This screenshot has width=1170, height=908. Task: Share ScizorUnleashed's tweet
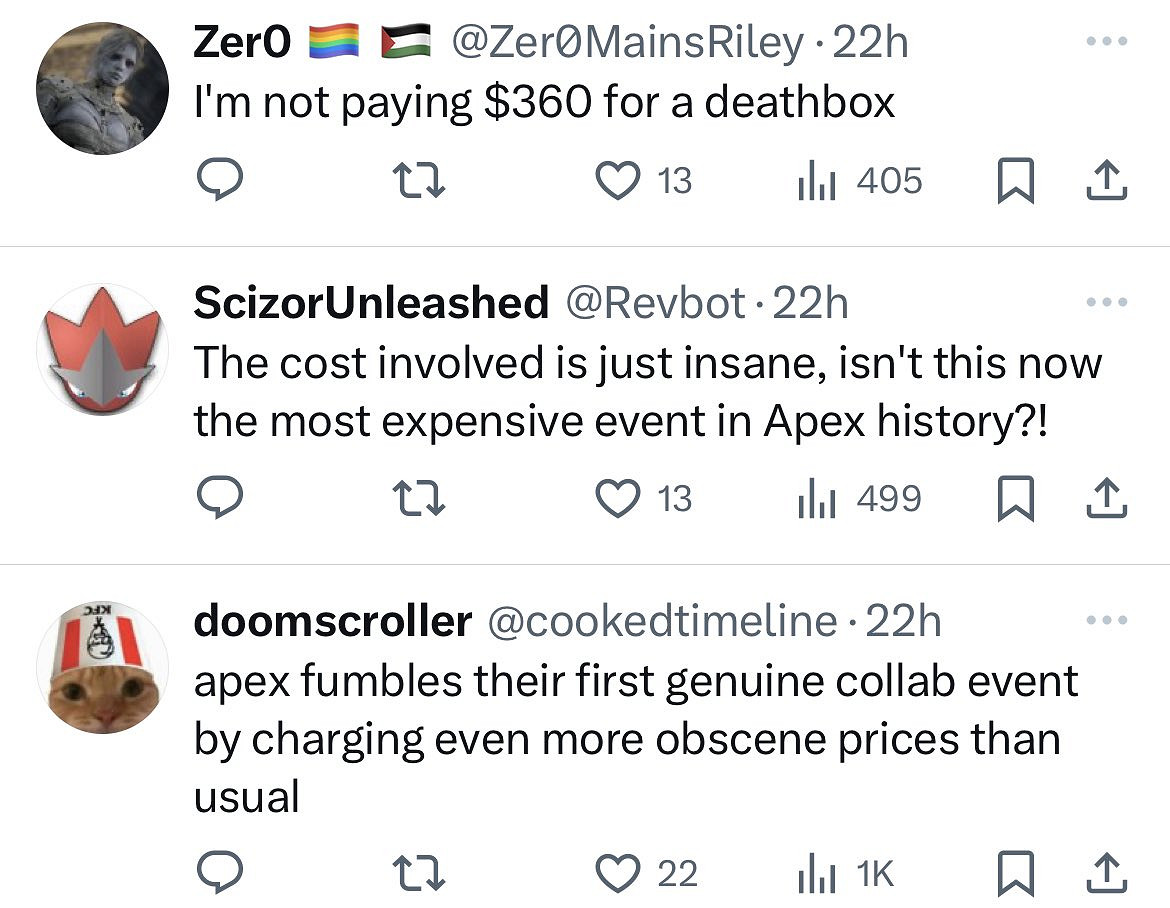click(x=1106, y=498)
